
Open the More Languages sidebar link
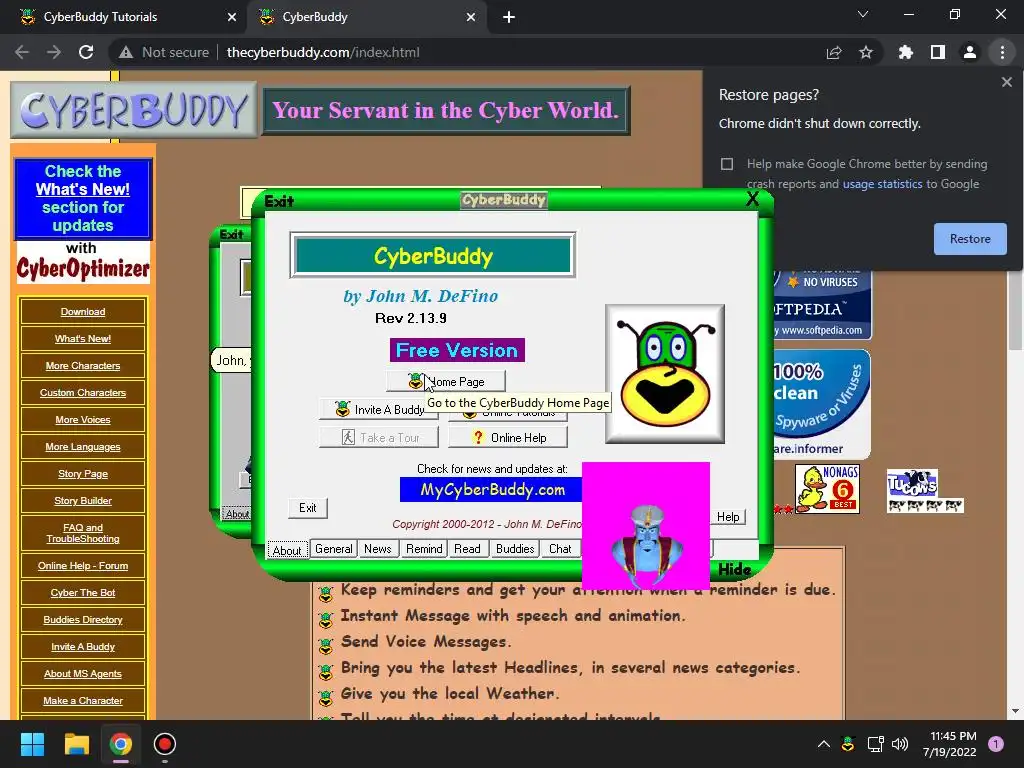(x=83, y=447)
